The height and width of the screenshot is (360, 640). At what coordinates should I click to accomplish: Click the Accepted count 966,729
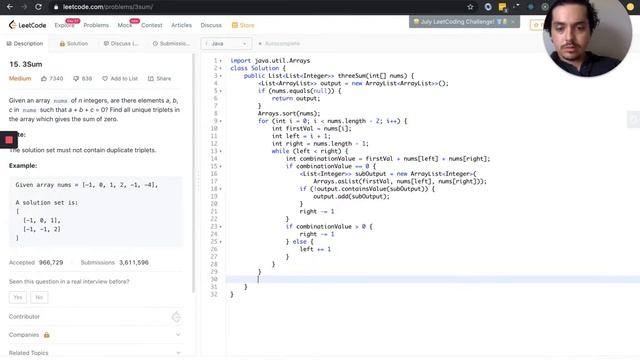[51, 262]
